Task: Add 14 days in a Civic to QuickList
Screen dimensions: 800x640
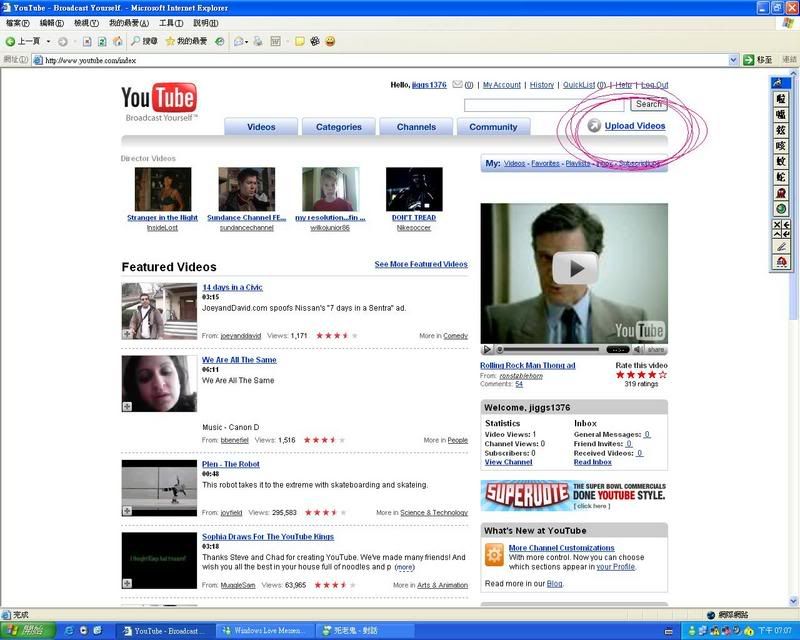Action: [x=127, y=334]
